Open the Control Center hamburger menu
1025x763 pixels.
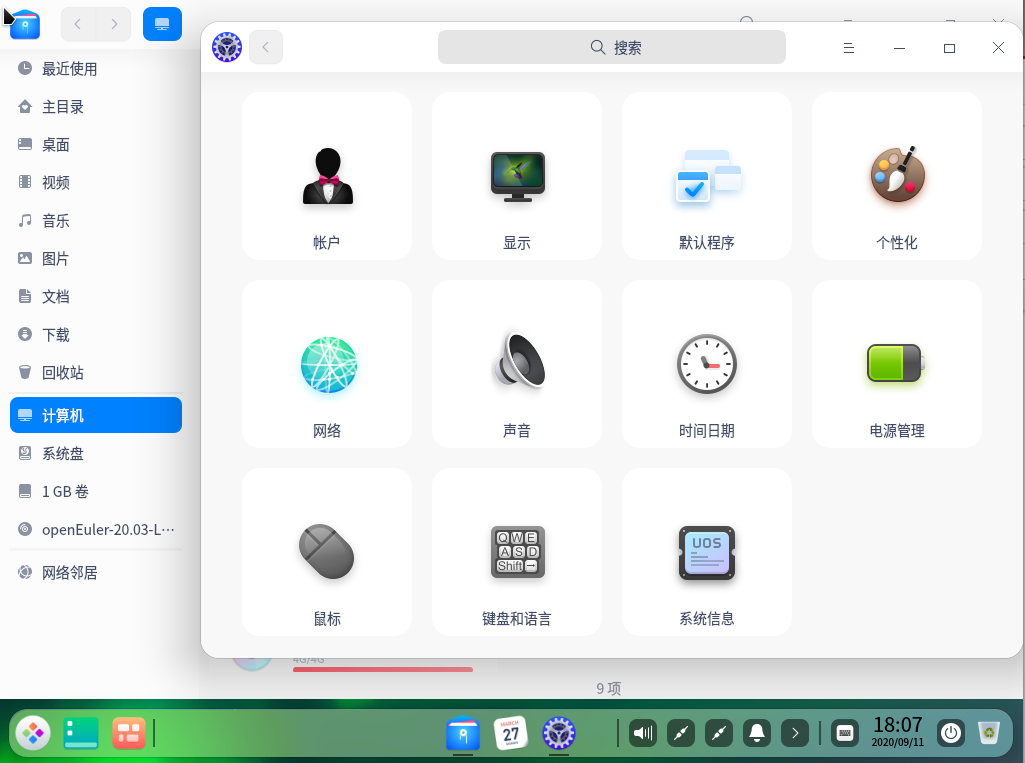coord(849,48)
